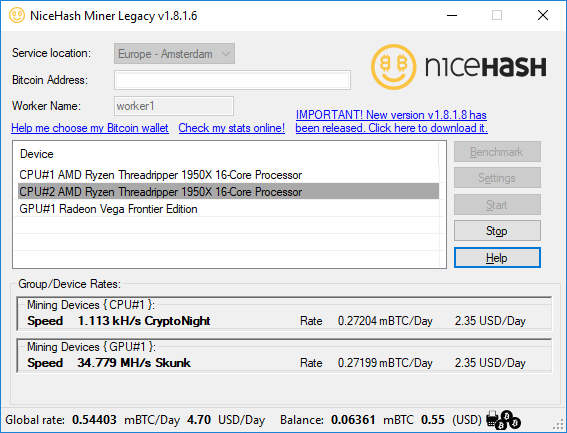
Task: Click 'Mining Devices { CPU#1 }' group label
Action: click(91, 305)
